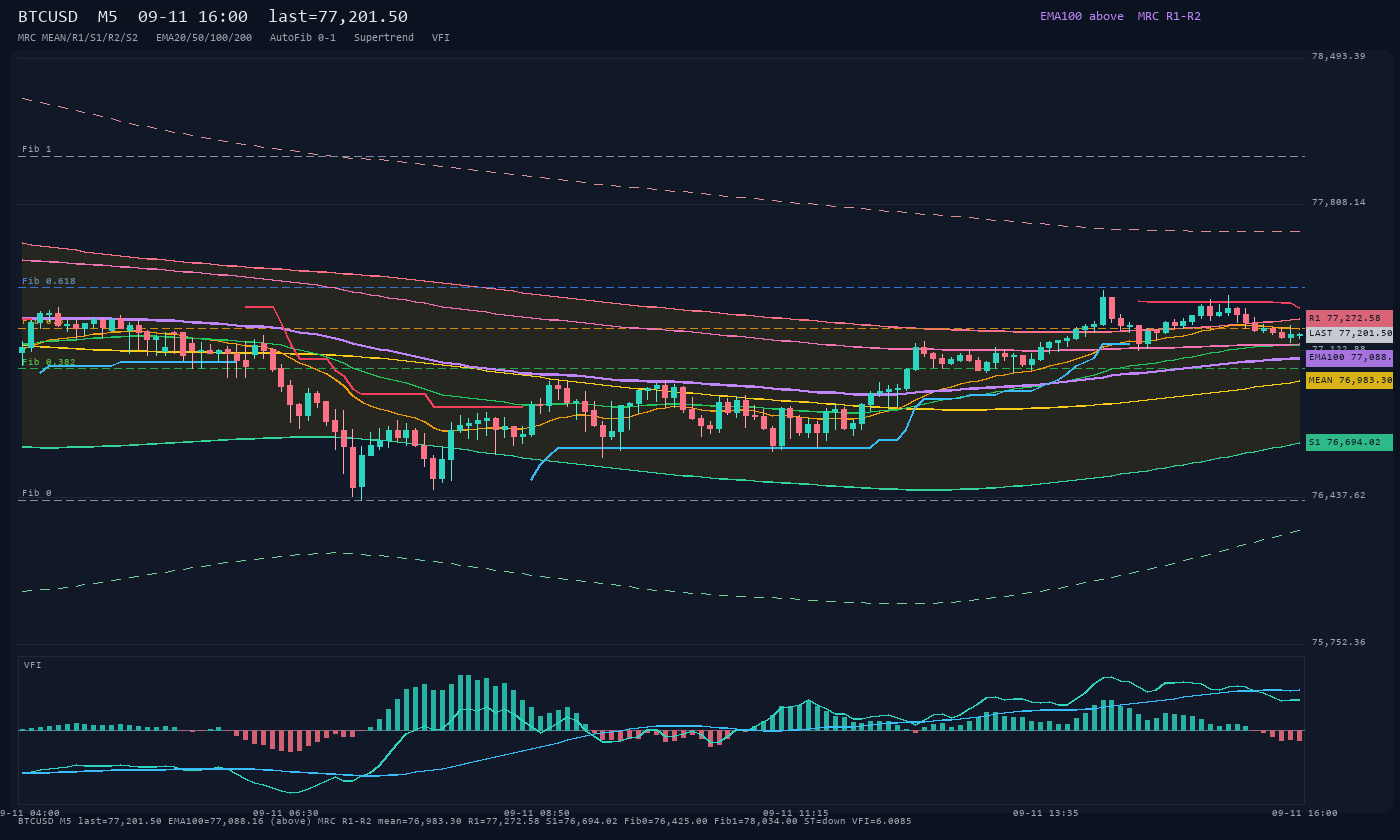Click the 75,752.36 price axis label

tap(1338, 642)
